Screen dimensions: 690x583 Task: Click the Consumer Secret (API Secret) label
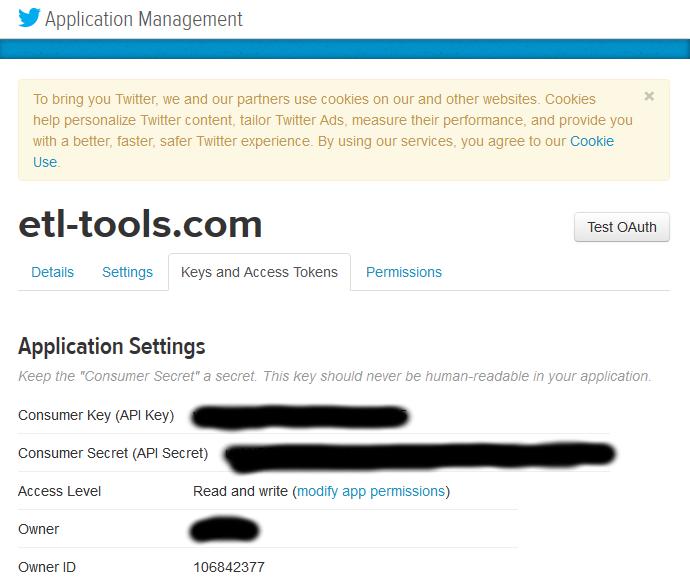(x=113, y=453)
